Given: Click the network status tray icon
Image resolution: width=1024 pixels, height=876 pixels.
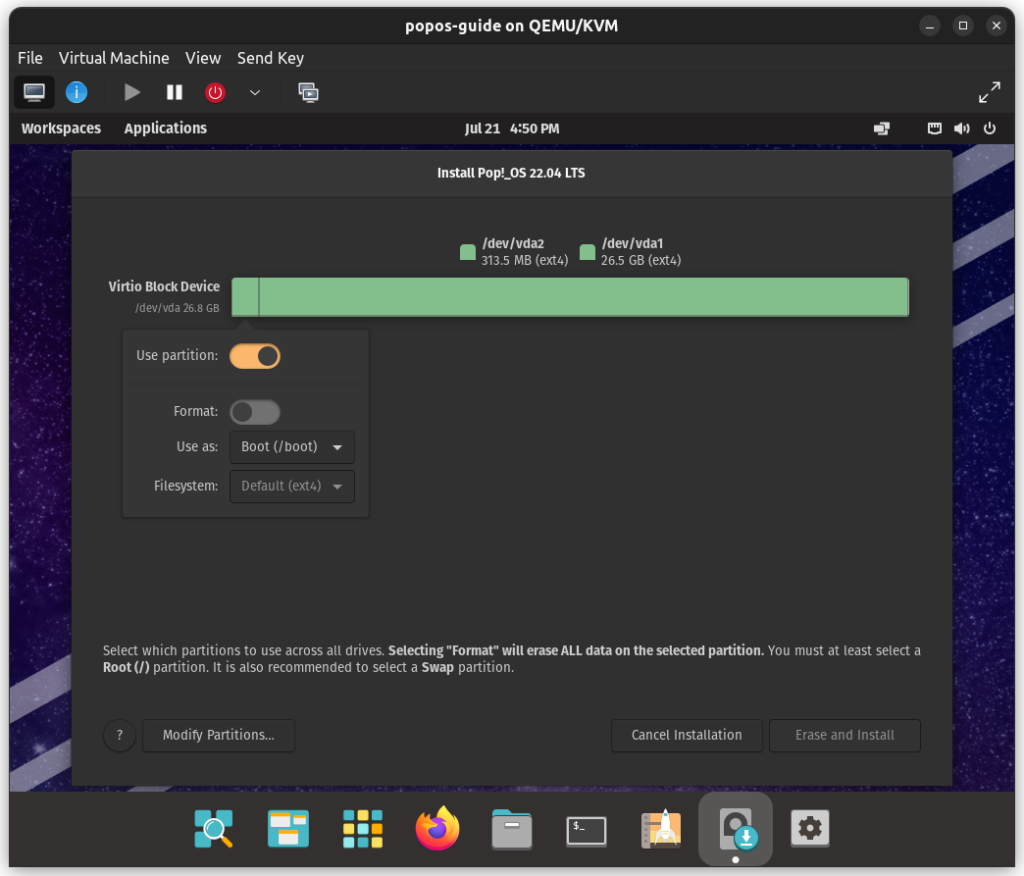Looking at the screenshot, I should 882,129.
